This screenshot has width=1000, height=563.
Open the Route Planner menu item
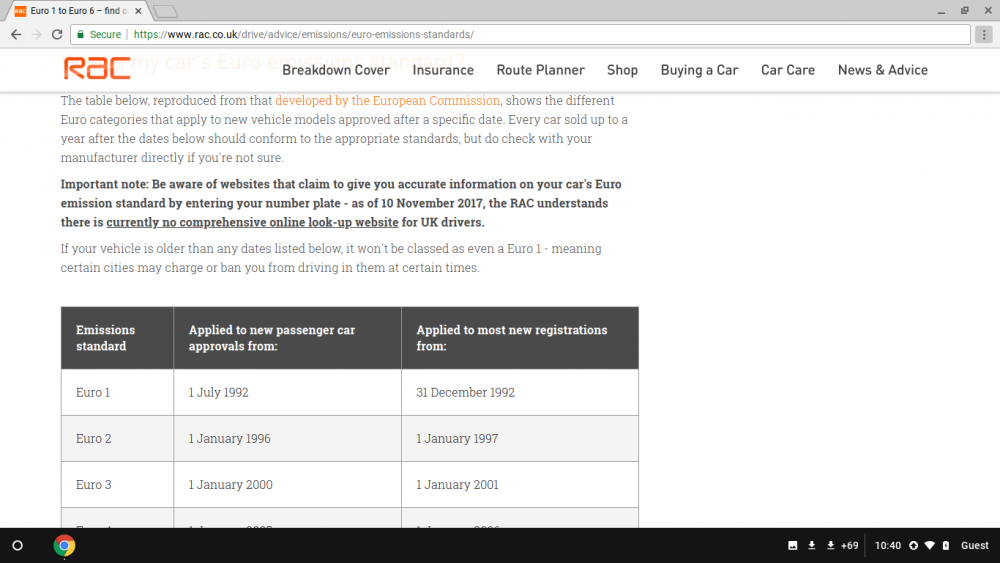point(541,70)
